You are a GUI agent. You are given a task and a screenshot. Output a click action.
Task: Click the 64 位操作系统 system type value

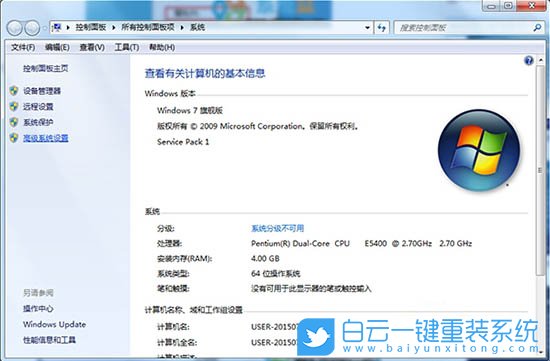point(276,273)
